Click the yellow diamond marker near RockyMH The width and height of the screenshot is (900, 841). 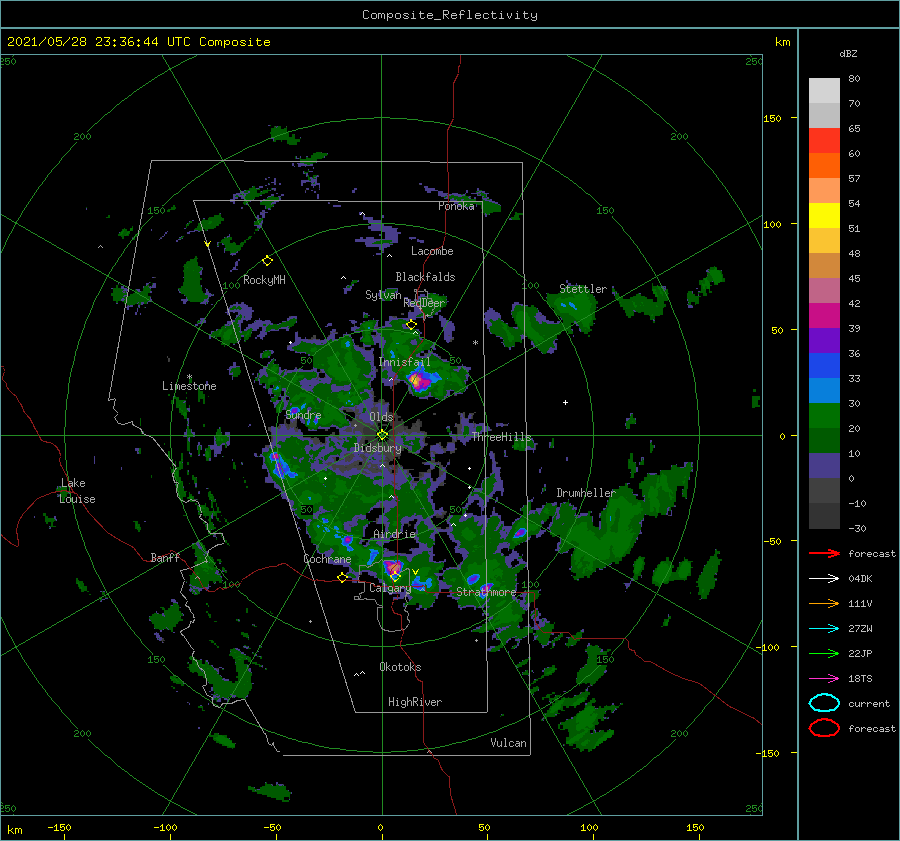click(x=267, y=261)
